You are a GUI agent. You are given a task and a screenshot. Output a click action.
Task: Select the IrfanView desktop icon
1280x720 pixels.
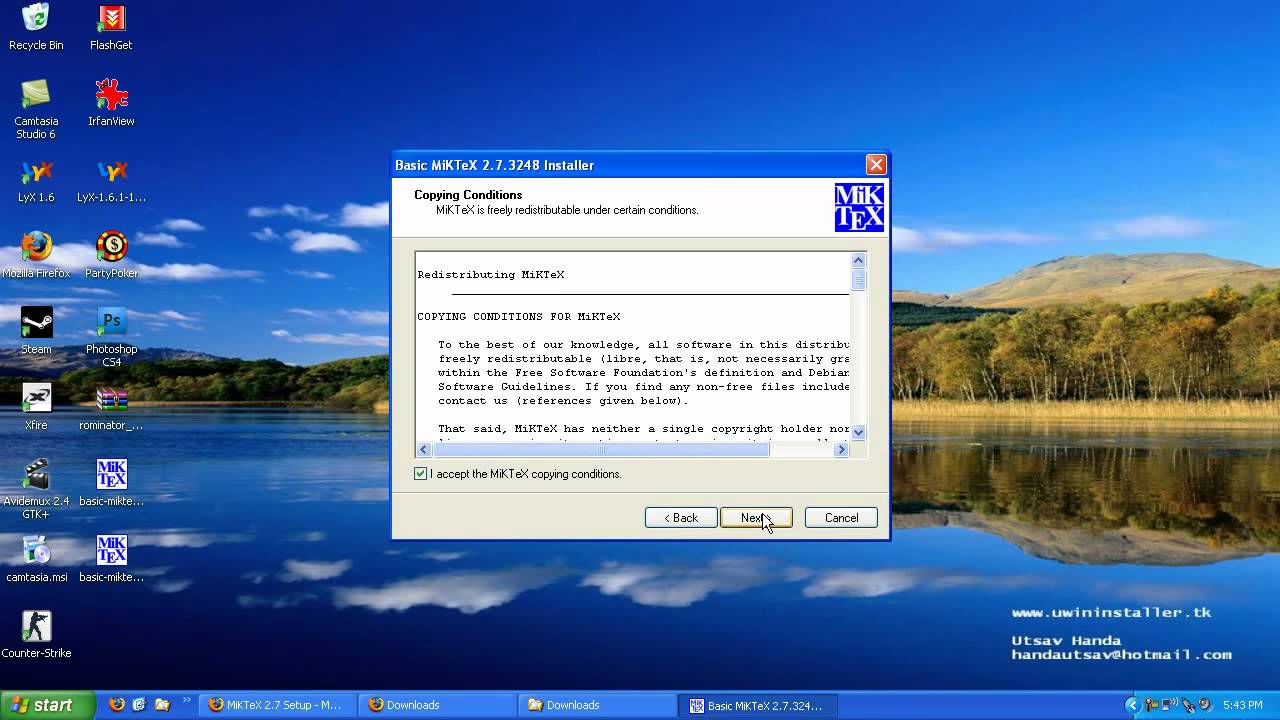[111, 103]
